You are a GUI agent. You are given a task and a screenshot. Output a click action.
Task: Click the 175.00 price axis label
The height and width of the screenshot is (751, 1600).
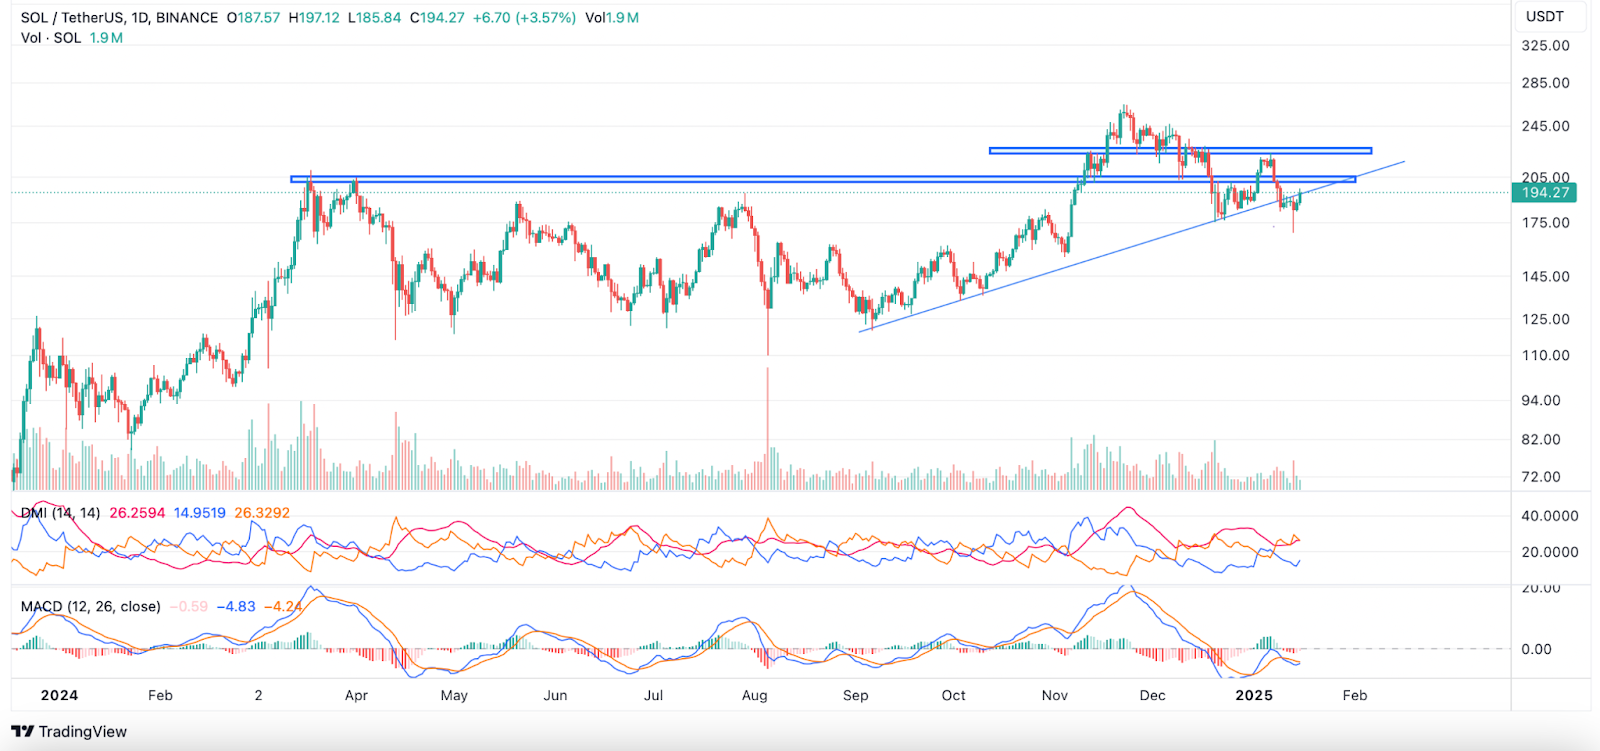[1545, 223]
